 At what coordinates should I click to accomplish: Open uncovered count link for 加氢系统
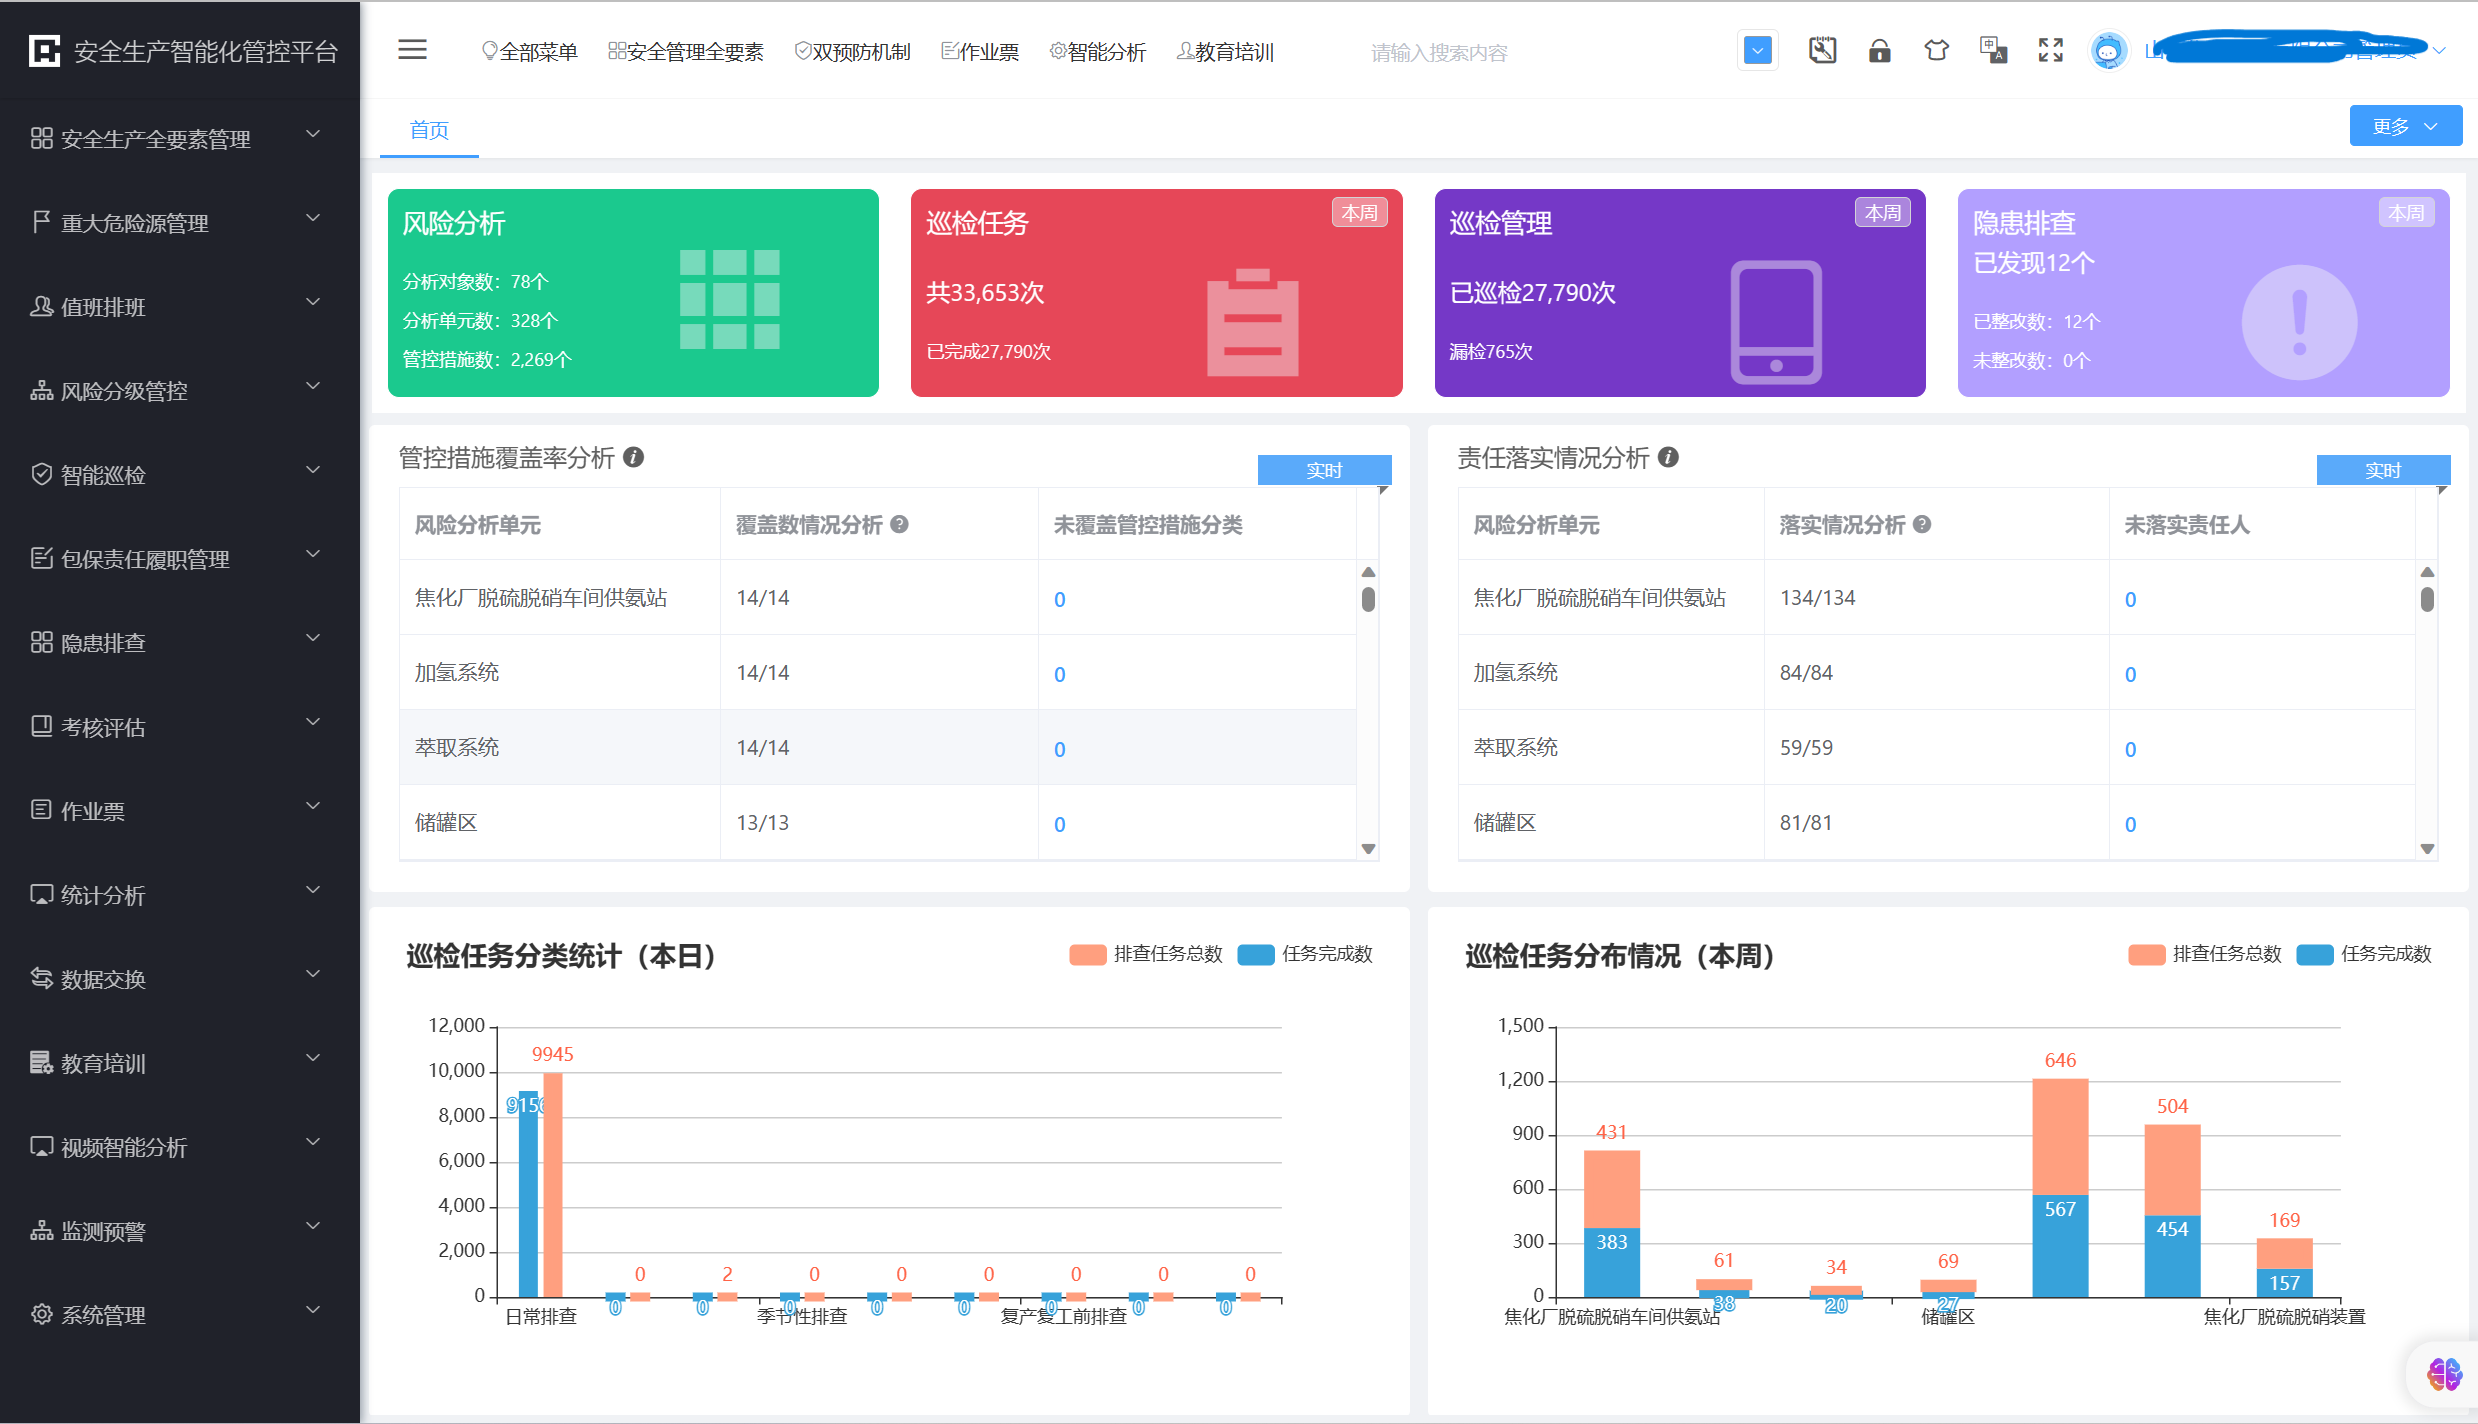click(1059, 674)
